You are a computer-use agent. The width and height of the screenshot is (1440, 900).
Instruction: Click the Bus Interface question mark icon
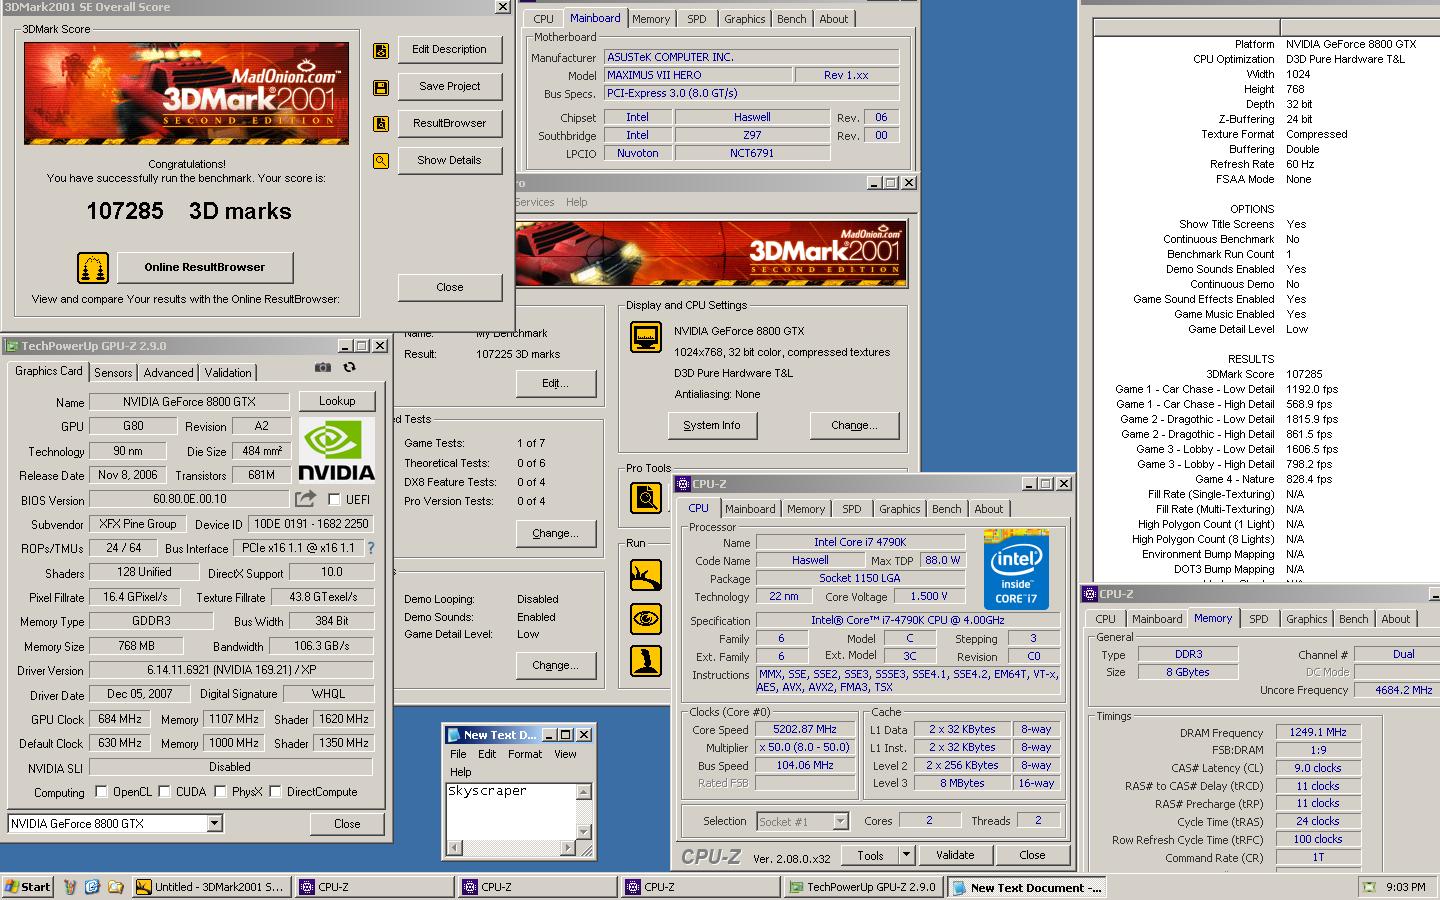point(371,548)
